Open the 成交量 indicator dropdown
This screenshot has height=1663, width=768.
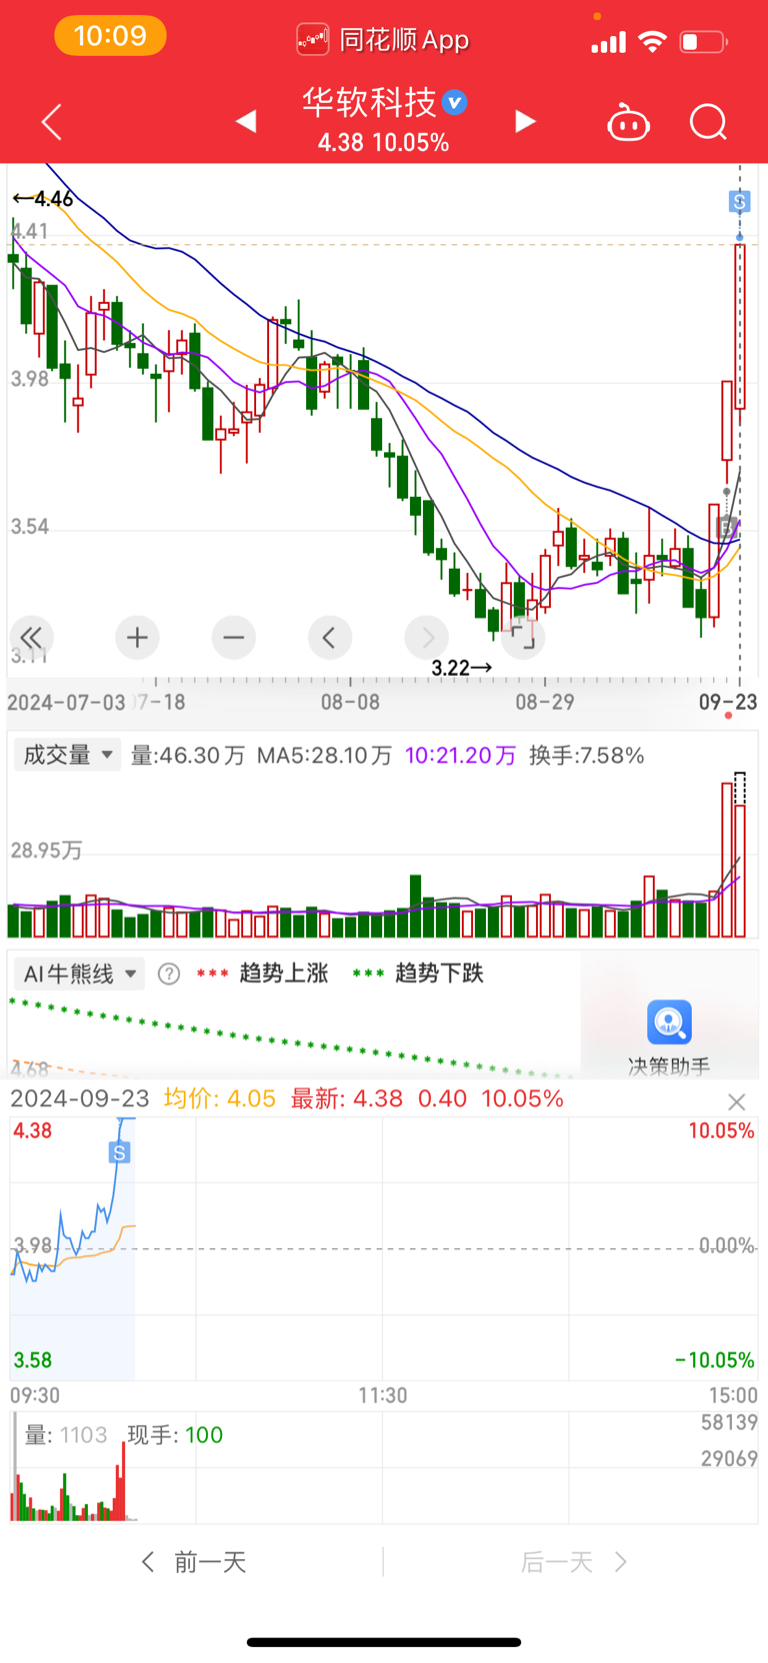point(68,755)
